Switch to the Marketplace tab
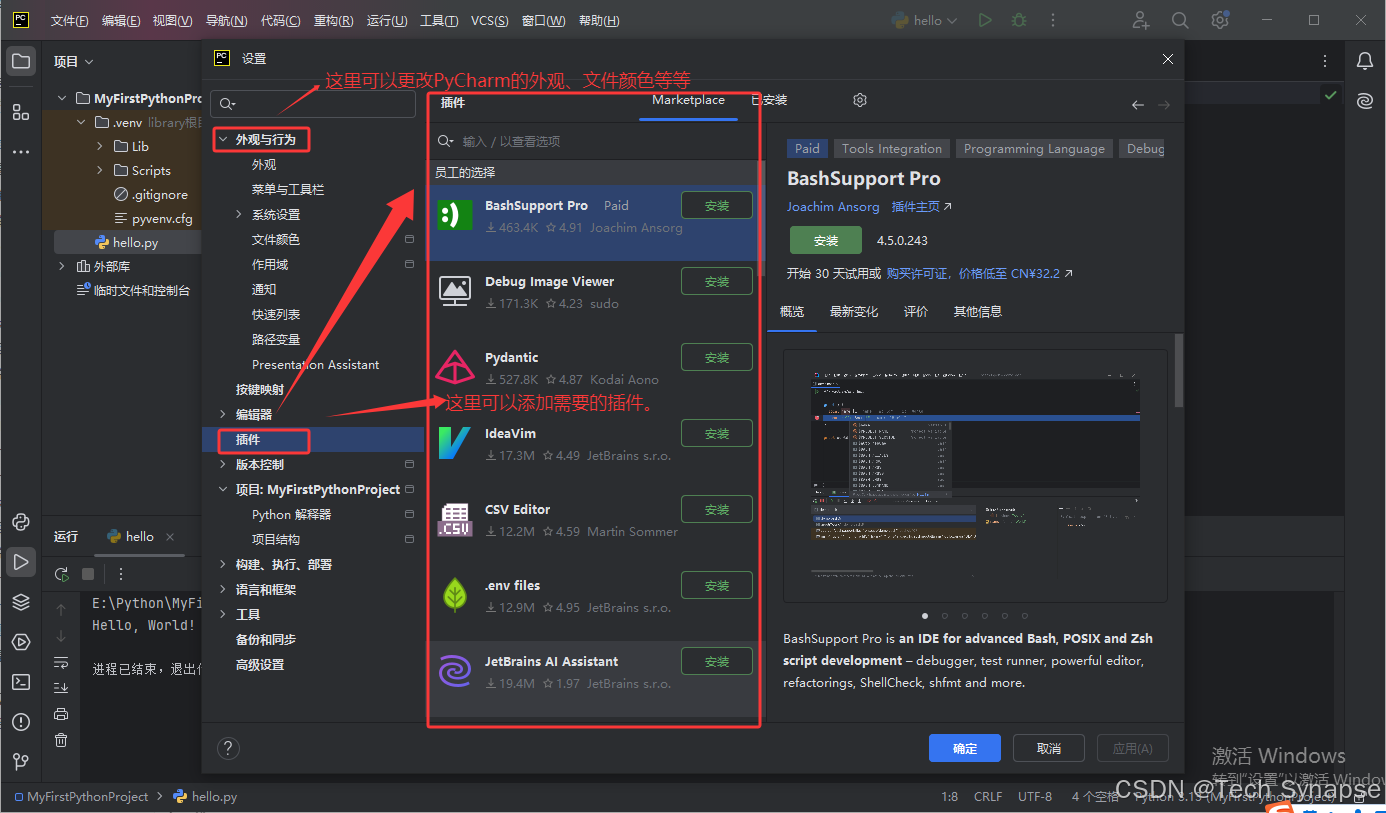 tap(688, 100)
